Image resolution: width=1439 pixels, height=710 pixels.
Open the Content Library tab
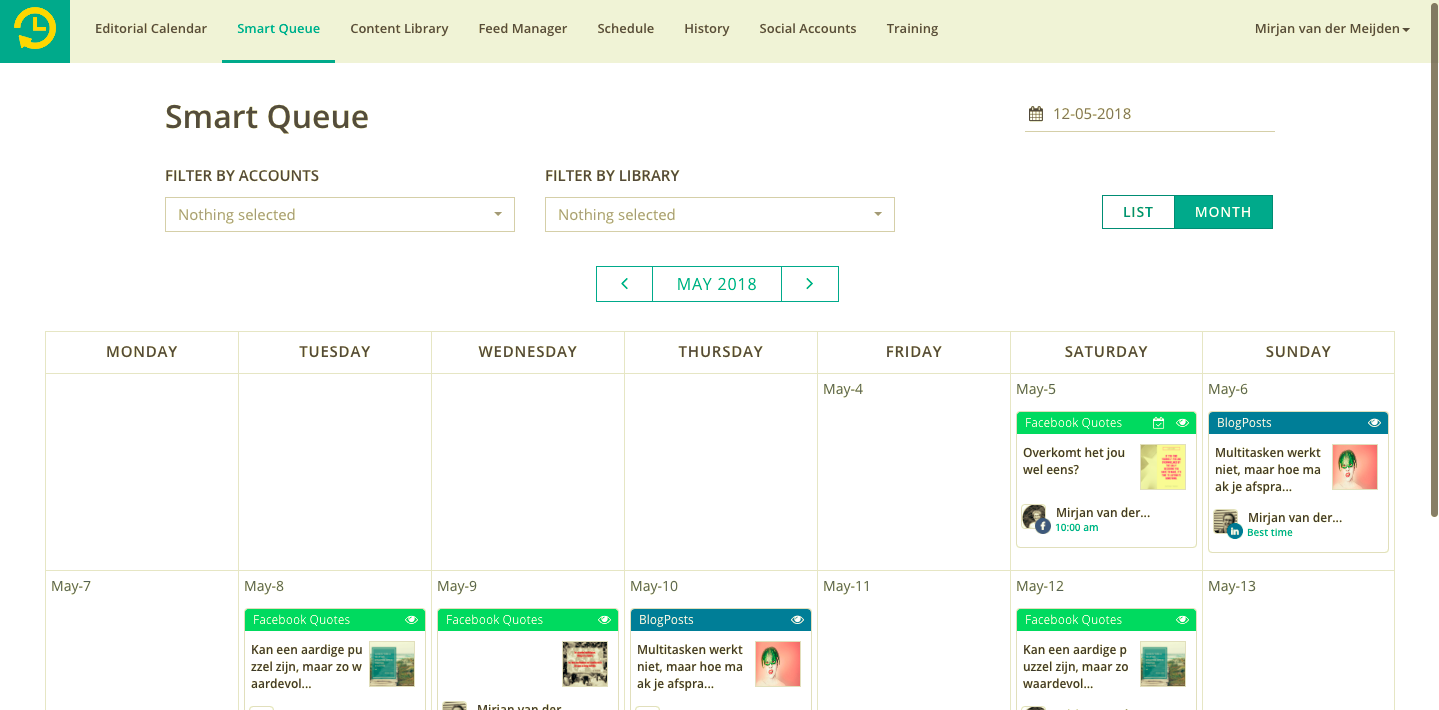[x=399, y=29]
